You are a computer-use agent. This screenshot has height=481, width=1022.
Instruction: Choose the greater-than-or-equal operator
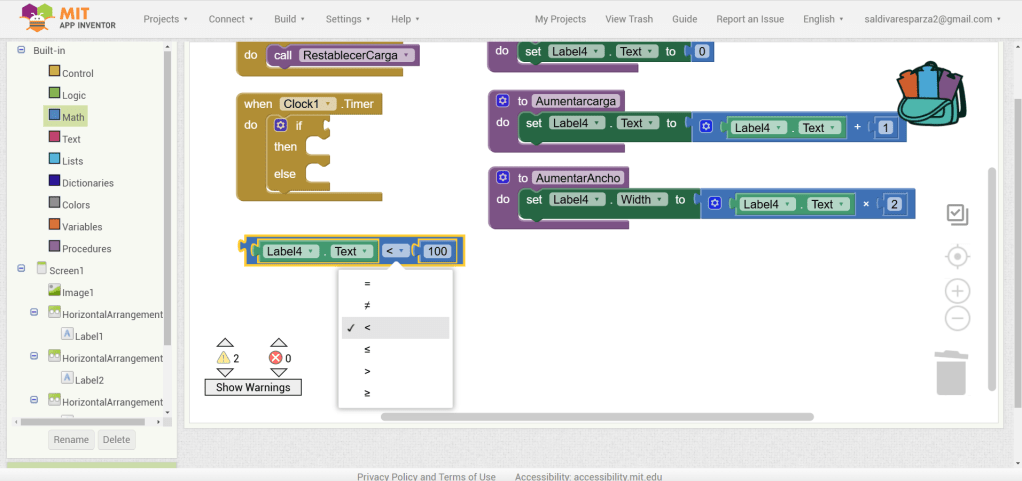pyautogui.click(x=368, y=394)
